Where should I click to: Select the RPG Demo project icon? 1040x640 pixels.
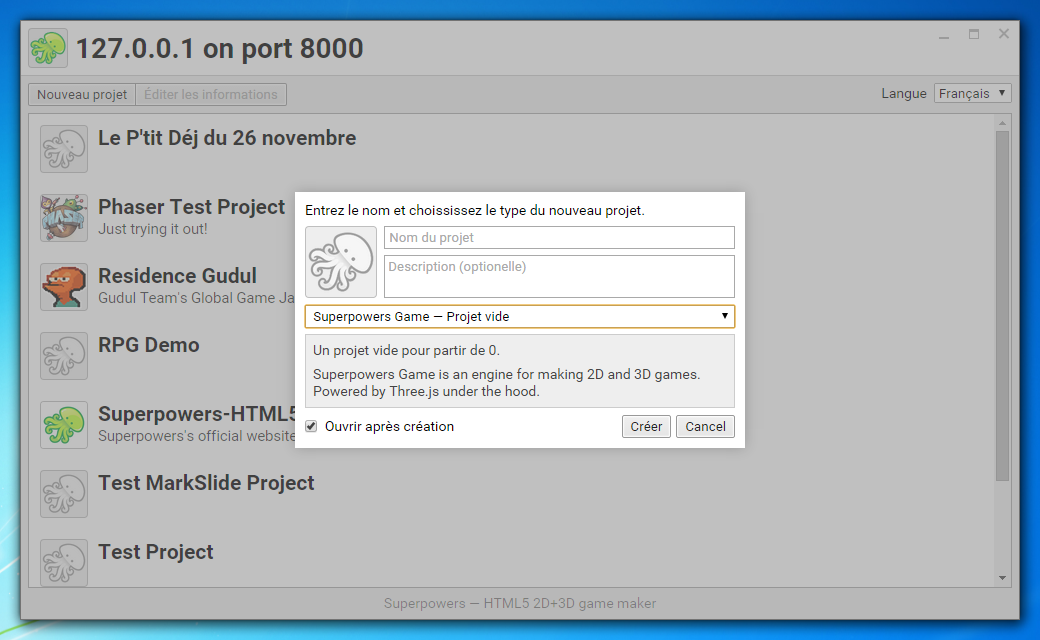tap(64, 356)
